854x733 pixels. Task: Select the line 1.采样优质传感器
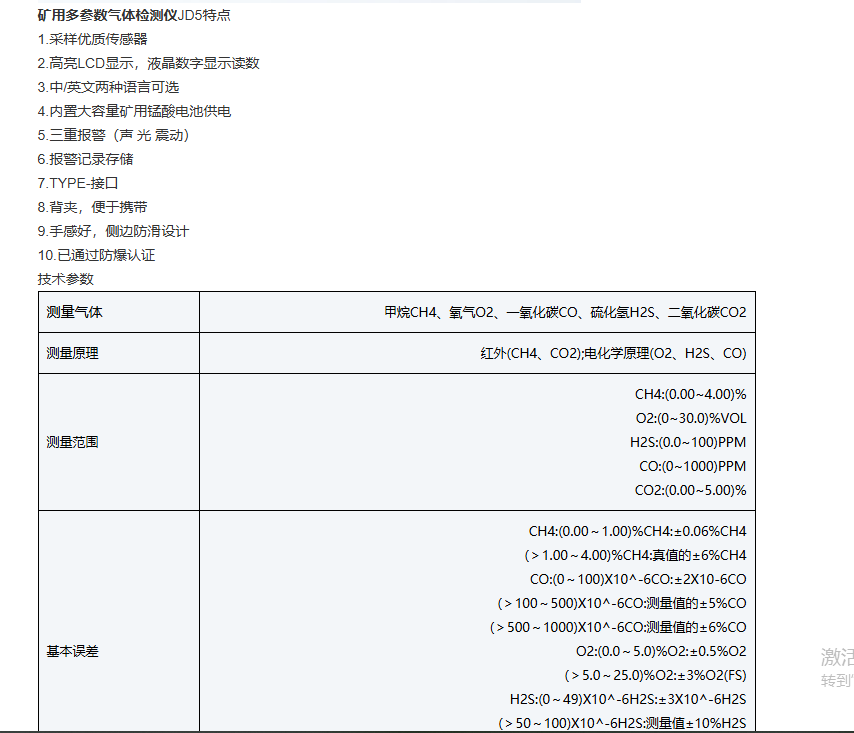93,39
